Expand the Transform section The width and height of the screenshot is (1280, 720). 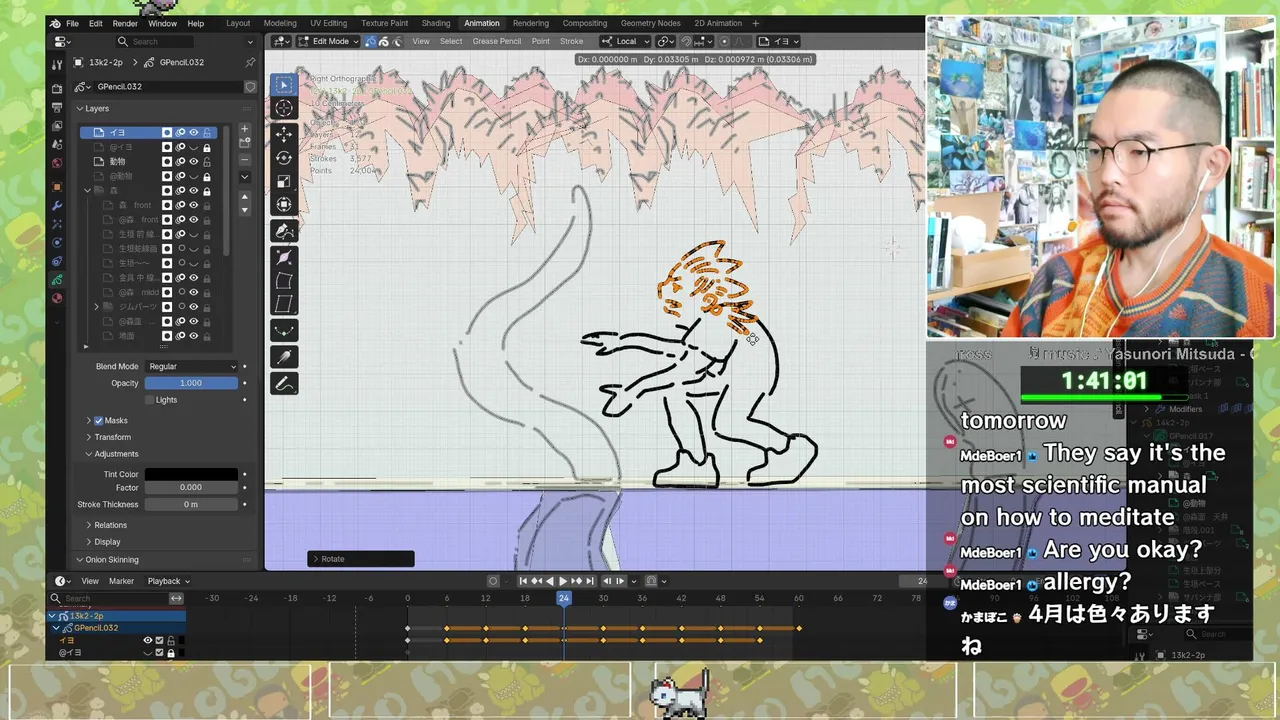pyautogui.click(x=112, y=437)
